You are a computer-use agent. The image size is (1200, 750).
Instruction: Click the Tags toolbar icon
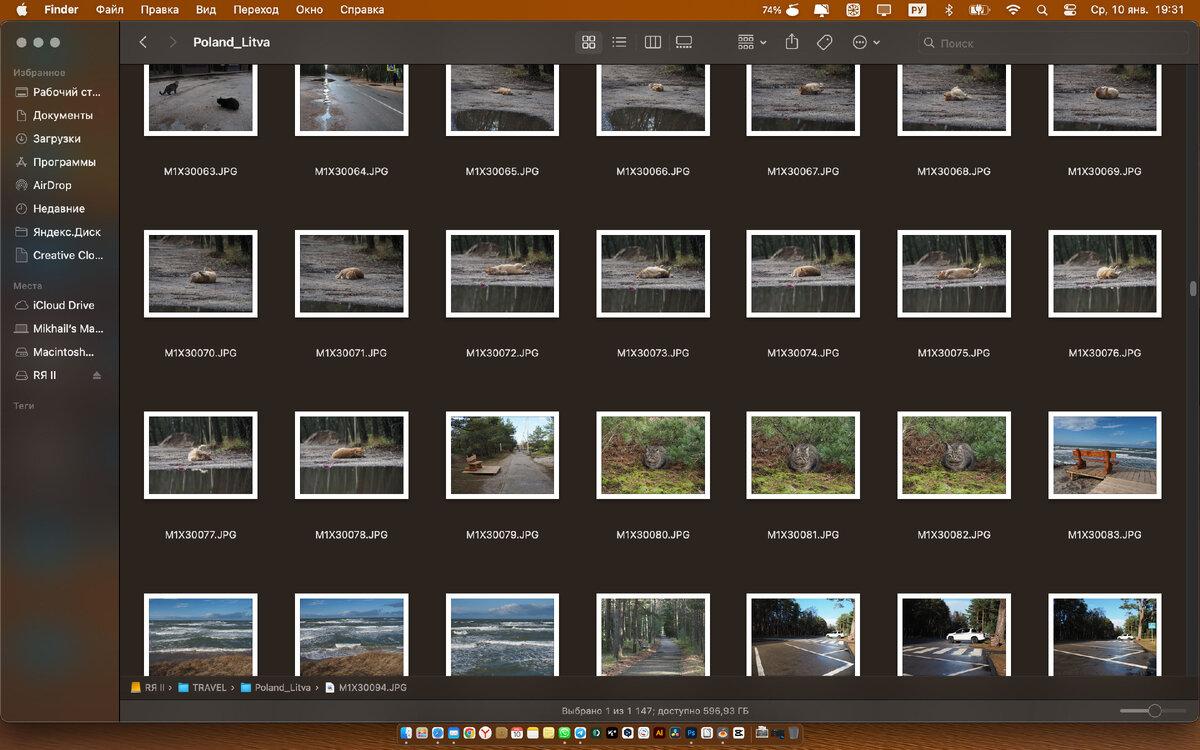(x=824, y=42)
